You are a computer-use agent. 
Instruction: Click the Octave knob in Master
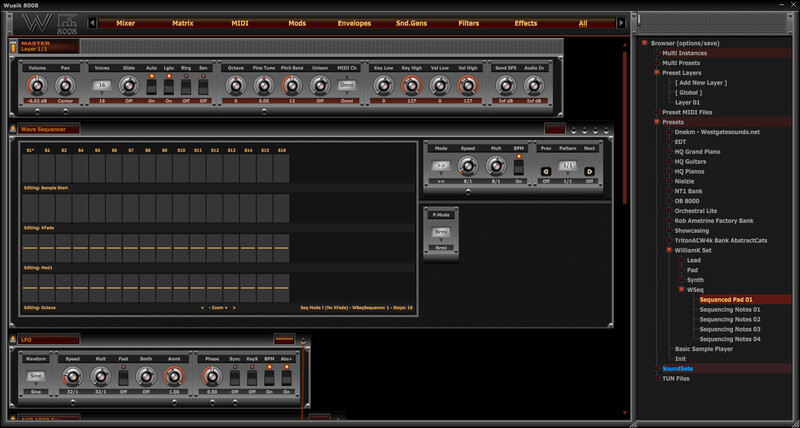(x=235, y=86)
